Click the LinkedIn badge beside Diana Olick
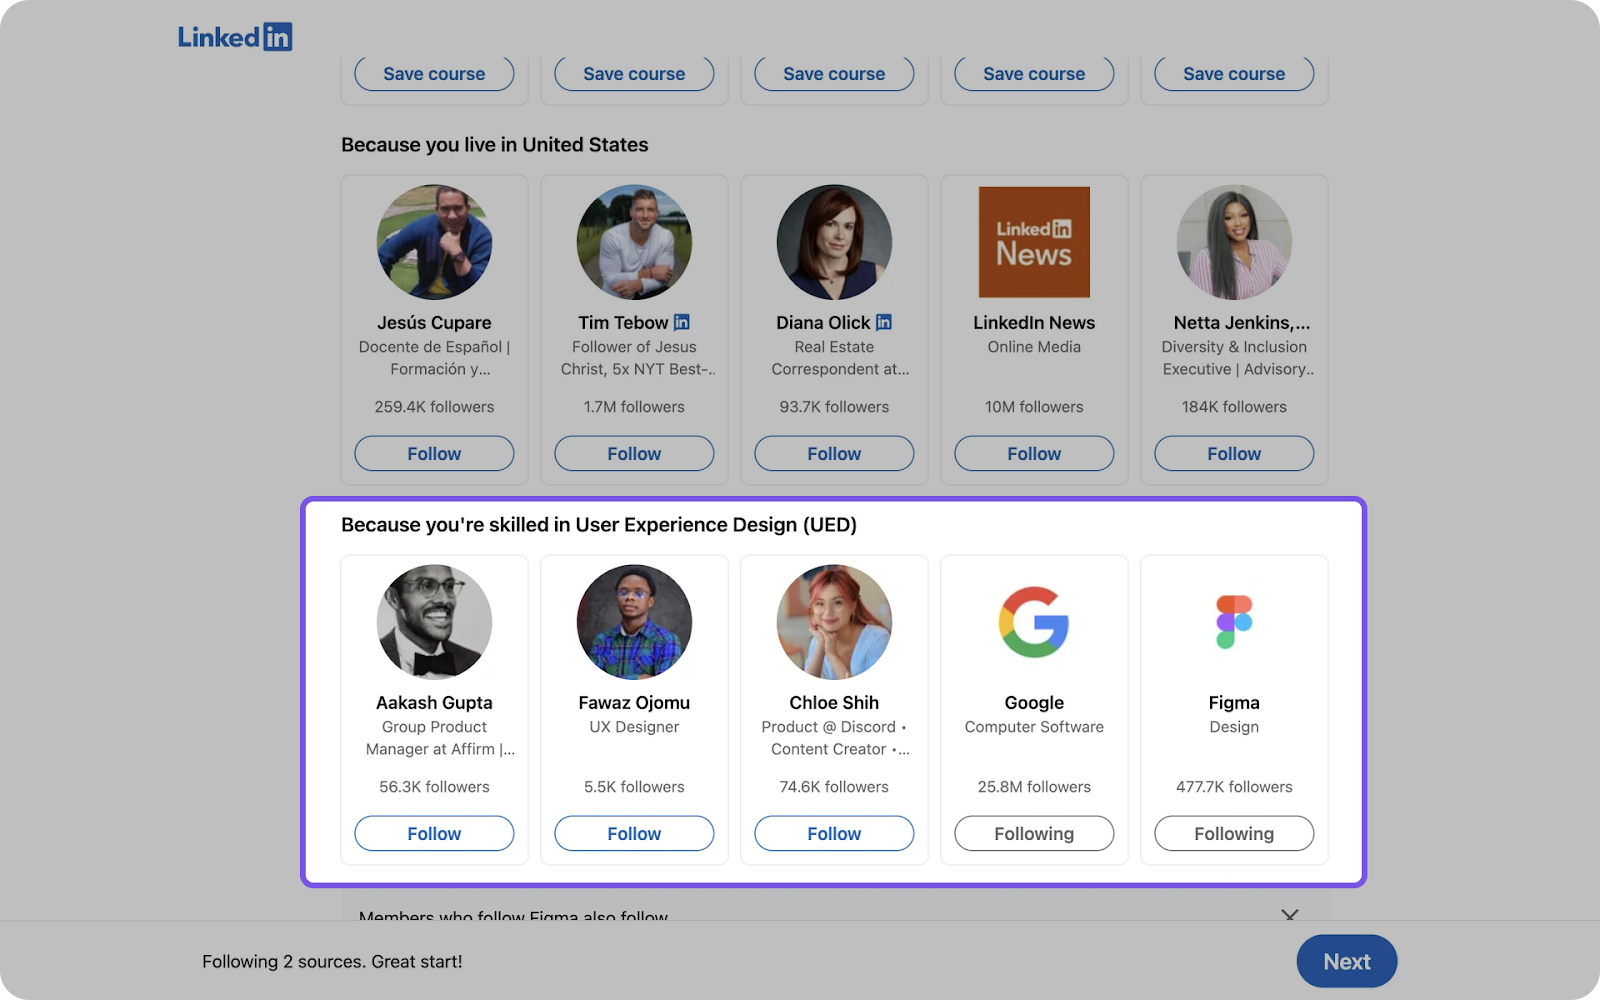The image size is (1600, 1000). pyautogui.click(x=884, y=322)
